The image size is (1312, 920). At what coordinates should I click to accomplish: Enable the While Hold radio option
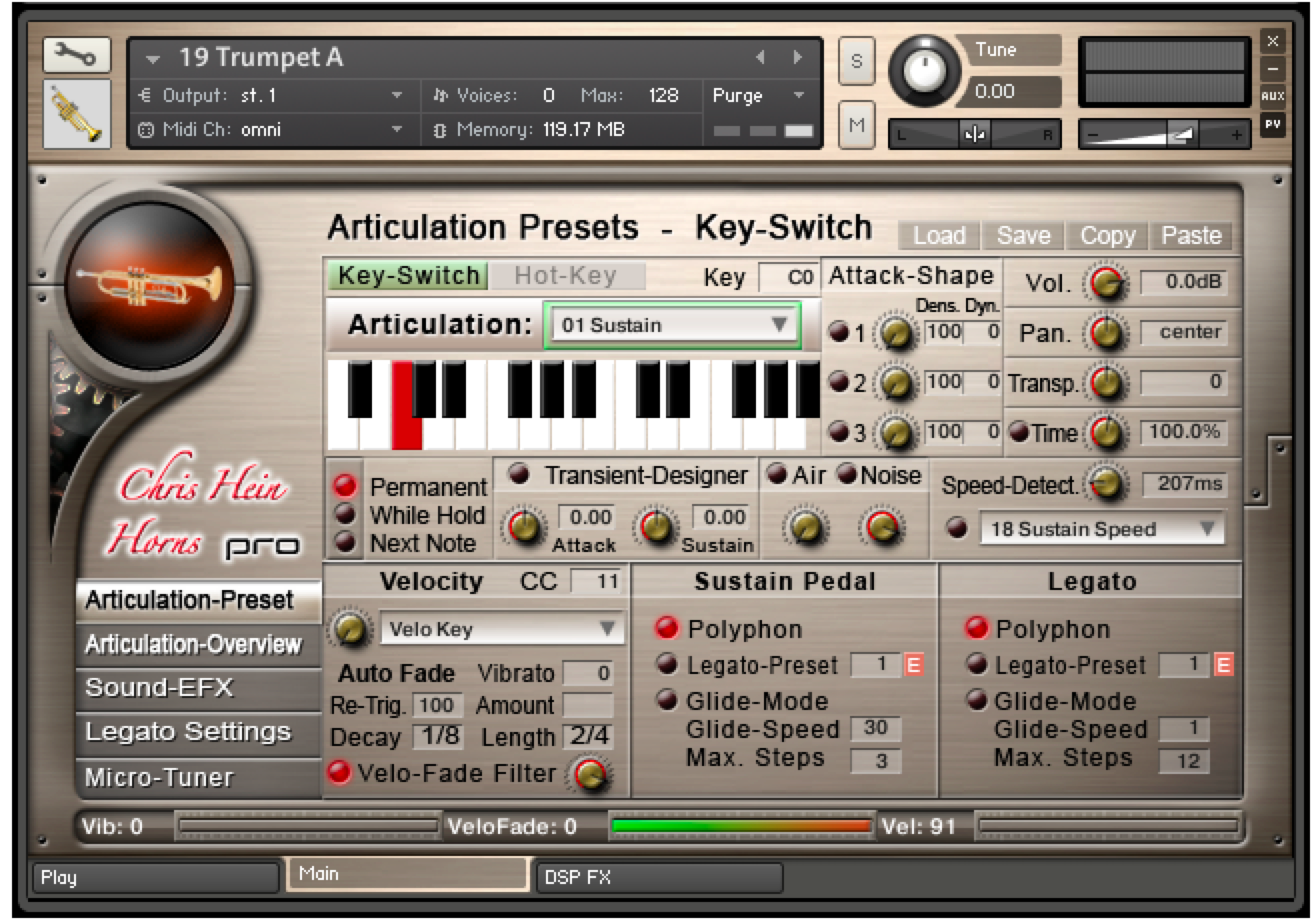[x=345, y=515]
